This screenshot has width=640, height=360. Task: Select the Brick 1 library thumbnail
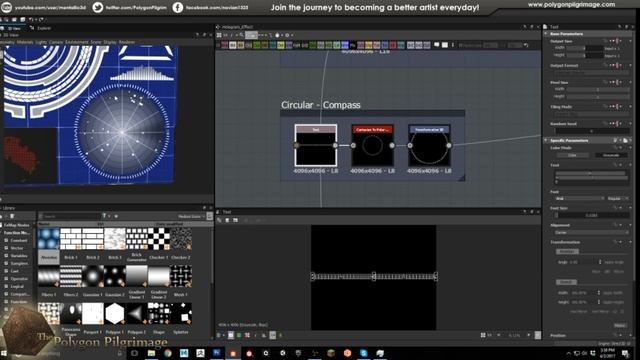point(71,239)
